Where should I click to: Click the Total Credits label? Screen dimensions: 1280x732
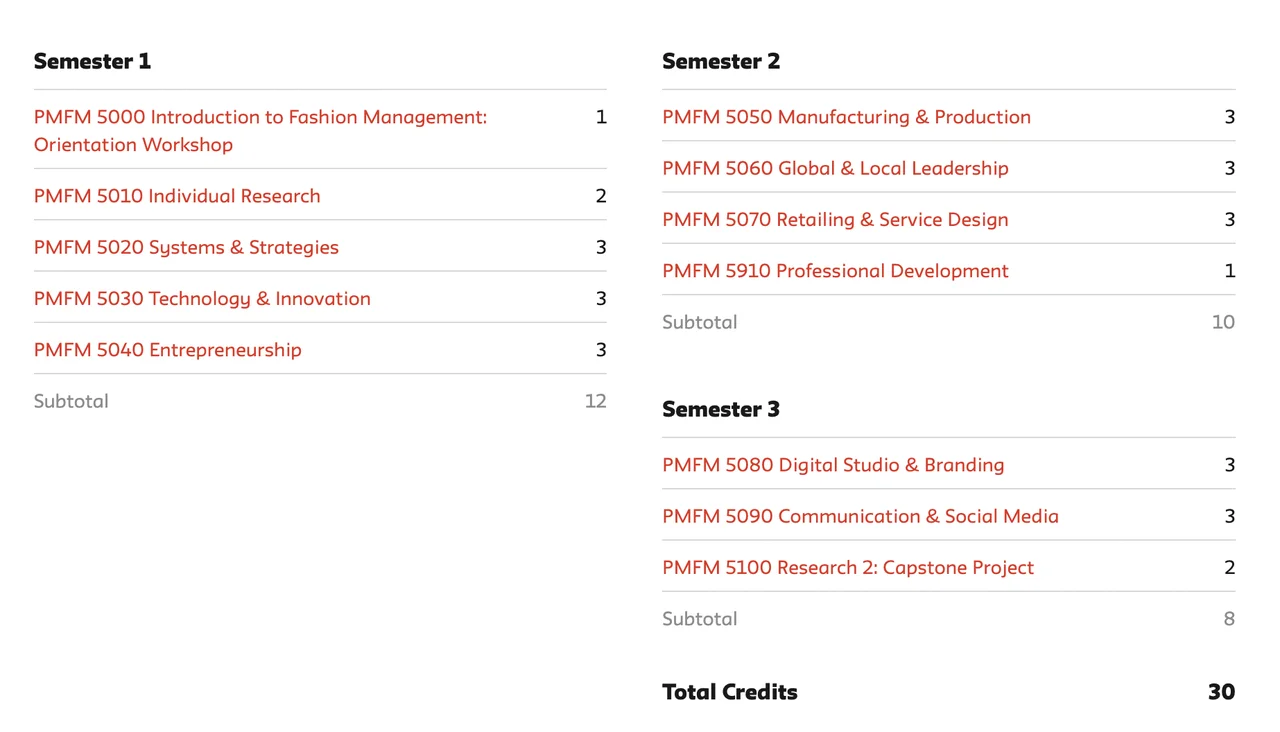pos(730,692)
